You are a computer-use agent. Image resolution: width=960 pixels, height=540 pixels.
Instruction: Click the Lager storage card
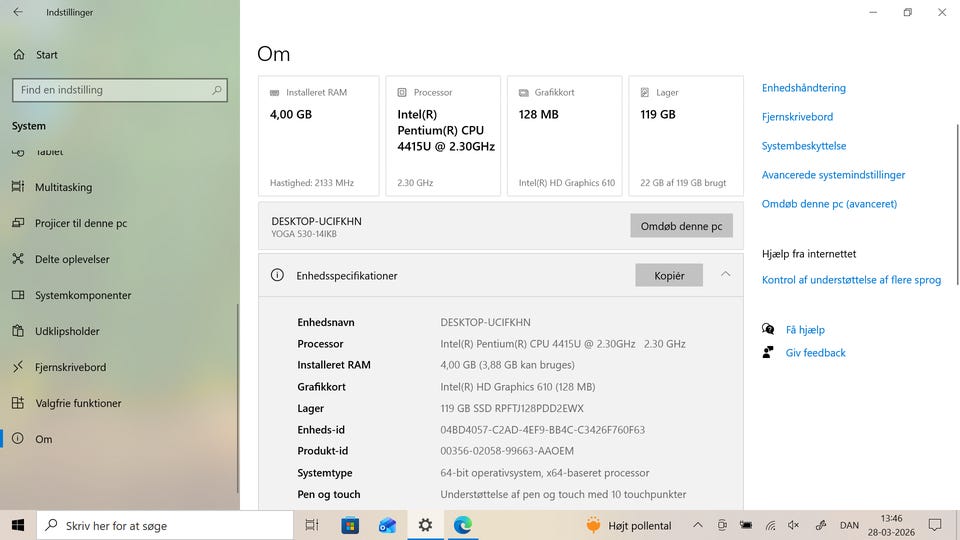click(x=686, y=136)
